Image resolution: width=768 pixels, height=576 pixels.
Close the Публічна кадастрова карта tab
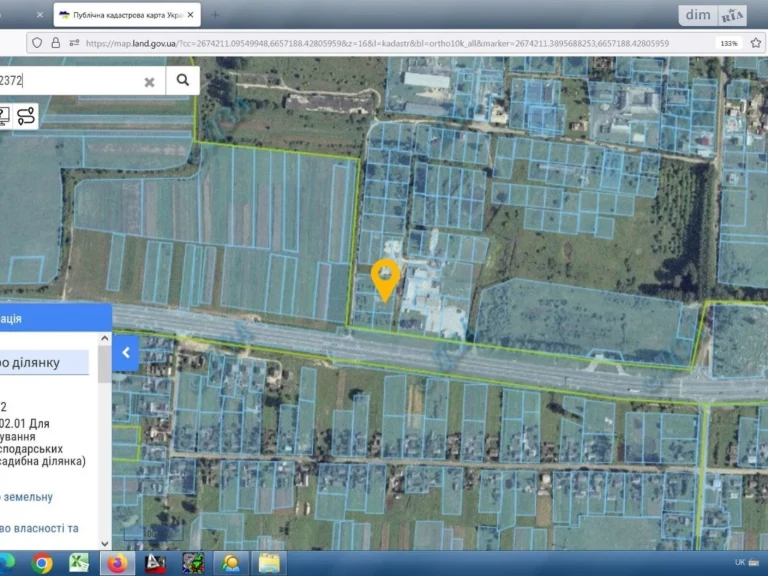[x=191, y=15]
